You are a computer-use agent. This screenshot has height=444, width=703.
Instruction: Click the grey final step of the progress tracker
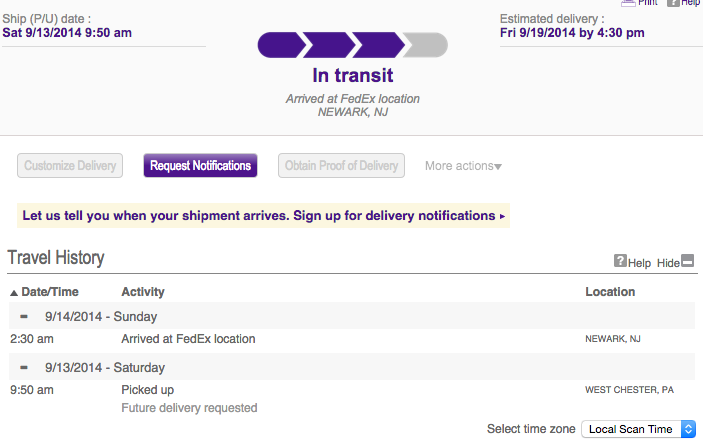click(427, 45)
